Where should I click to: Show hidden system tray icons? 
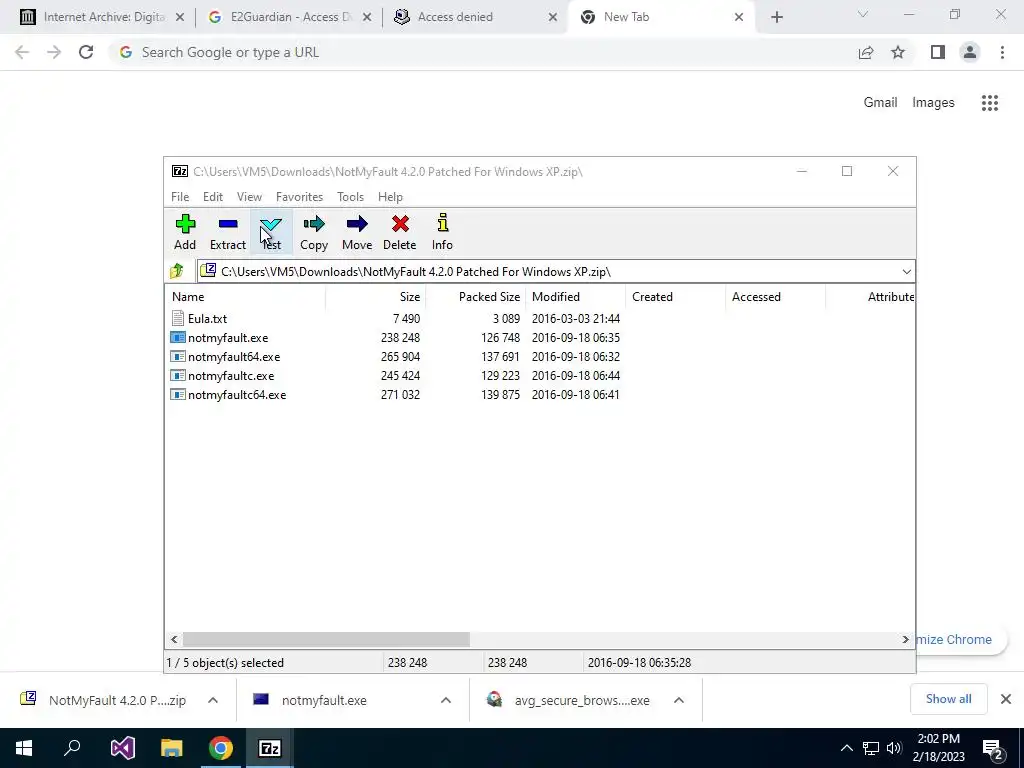[846, 748]
